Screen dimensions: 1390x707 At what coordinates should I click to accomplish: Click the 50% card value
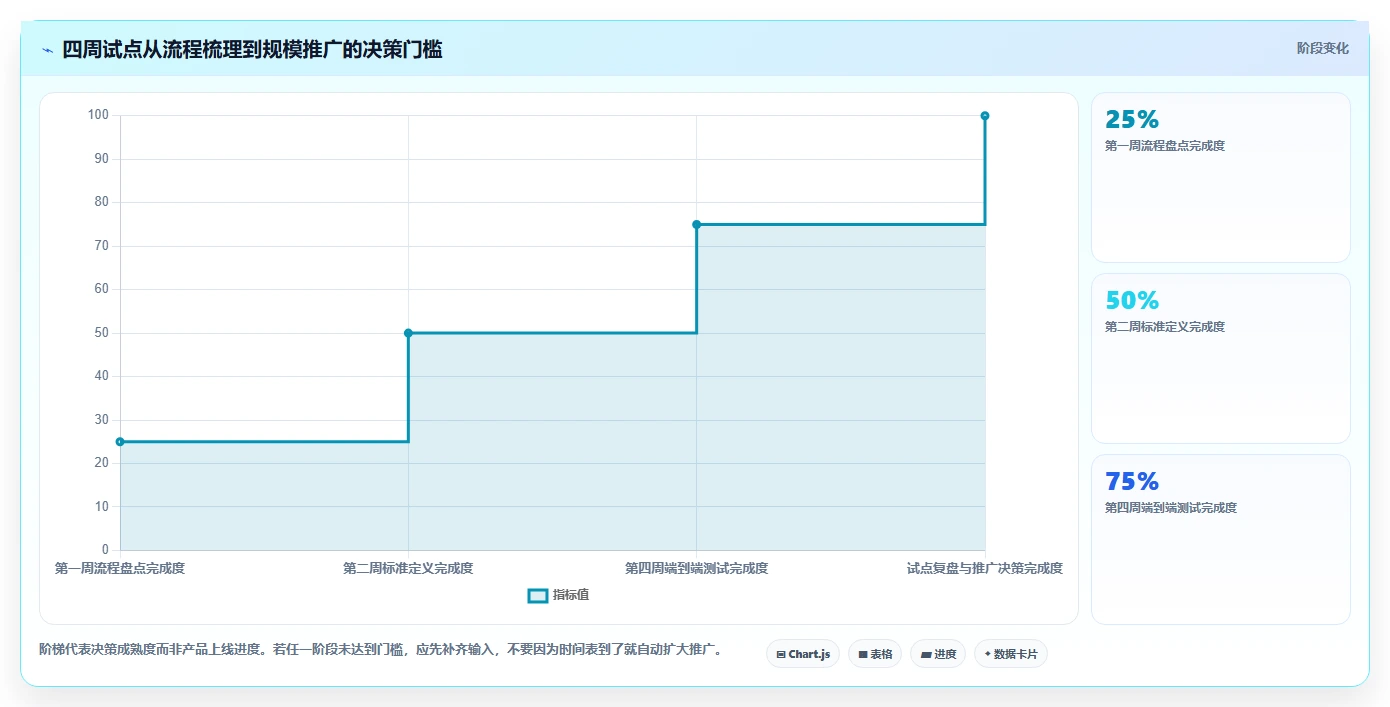click(1132, 301)
